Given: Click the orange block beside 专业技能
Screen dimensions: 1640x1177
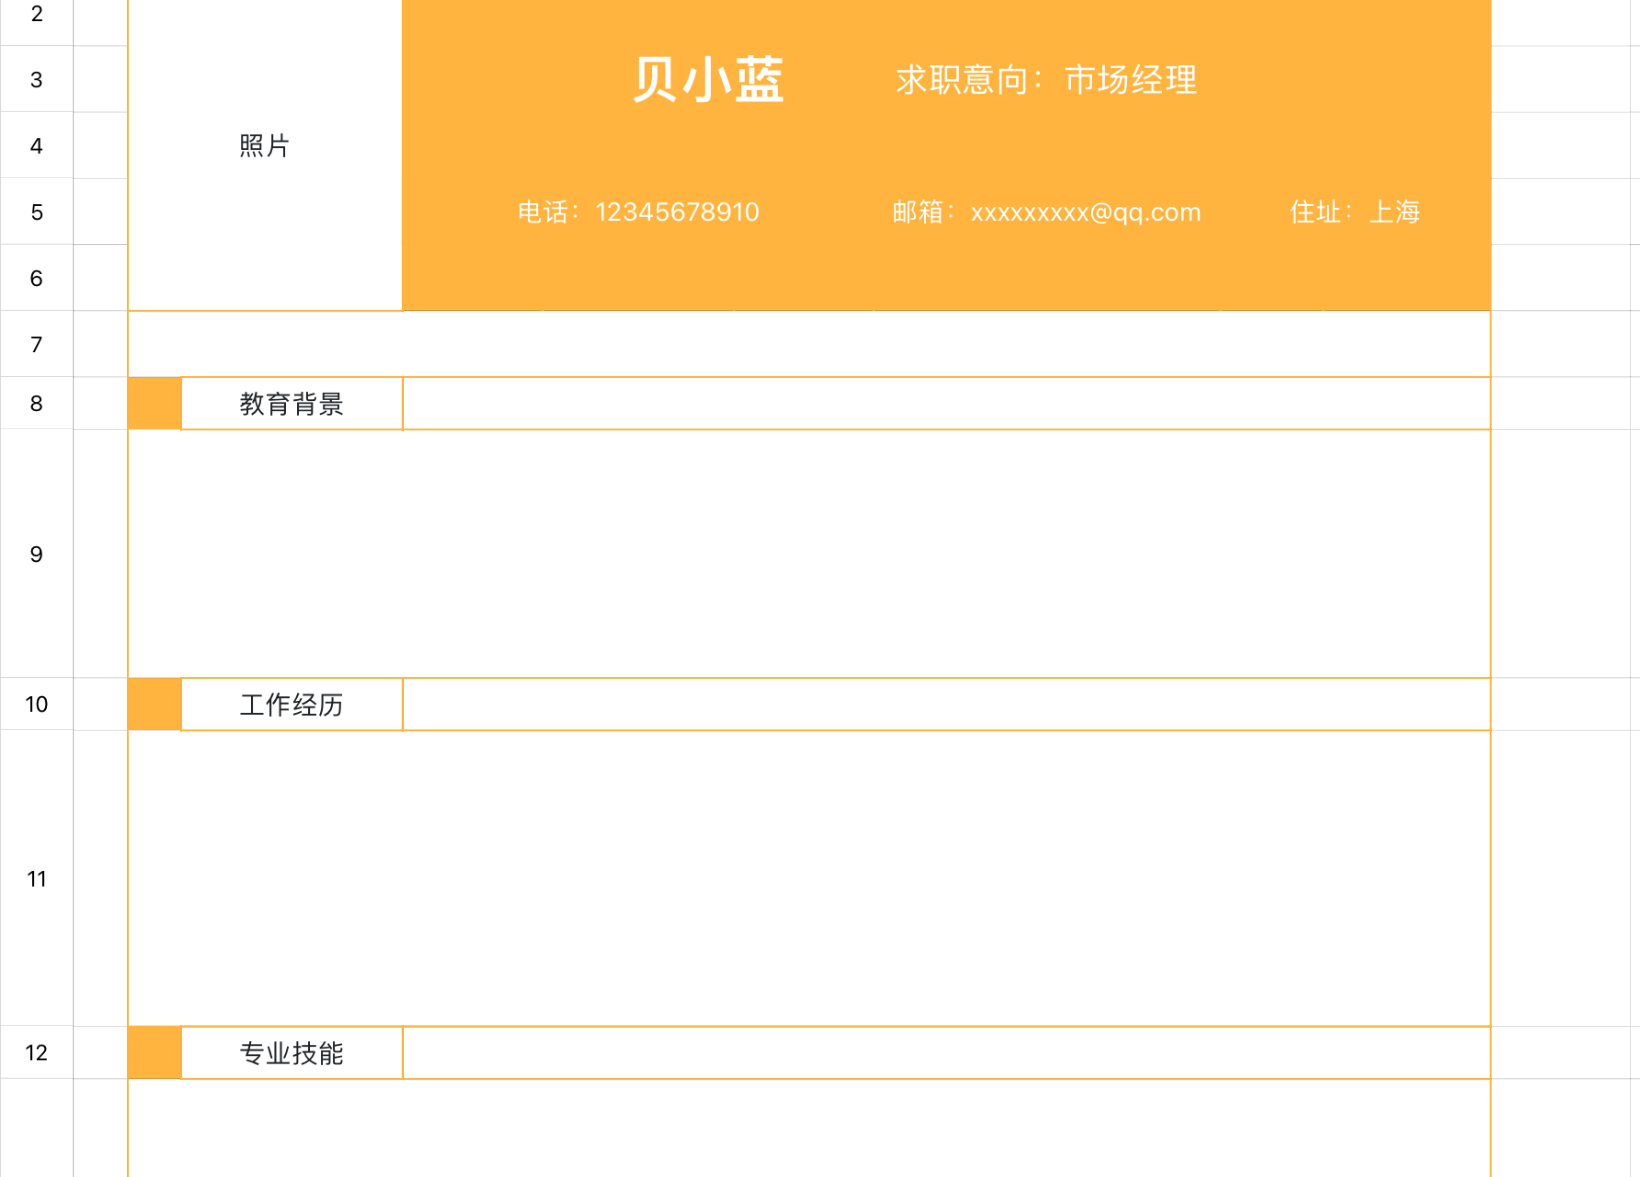Looking at the screenshot, I should click(x=155, y=1053).
